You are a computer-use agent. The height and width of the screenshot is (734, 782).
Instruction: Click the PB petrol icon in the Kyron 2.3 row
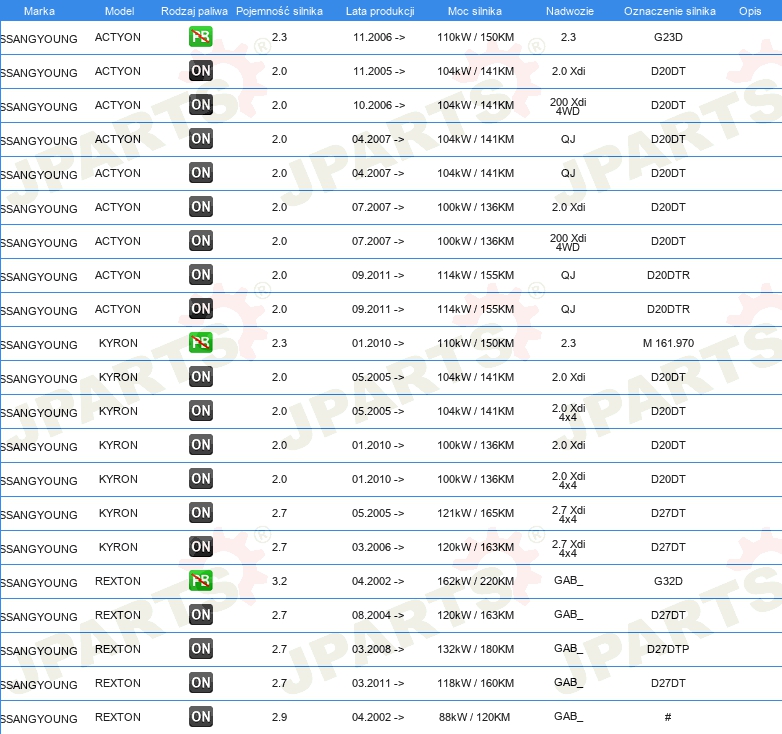tap(201, 343)
